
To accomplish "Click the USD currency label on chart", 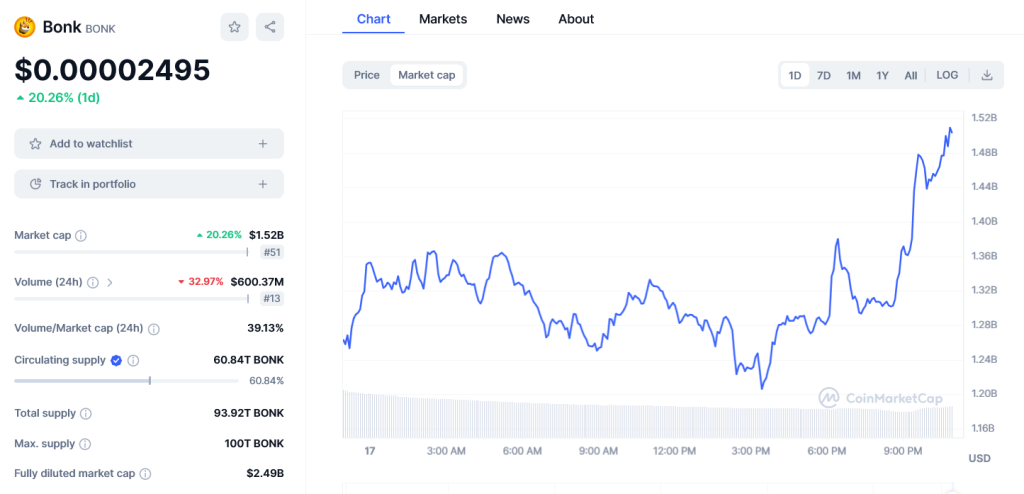I will tap(980, 459).
